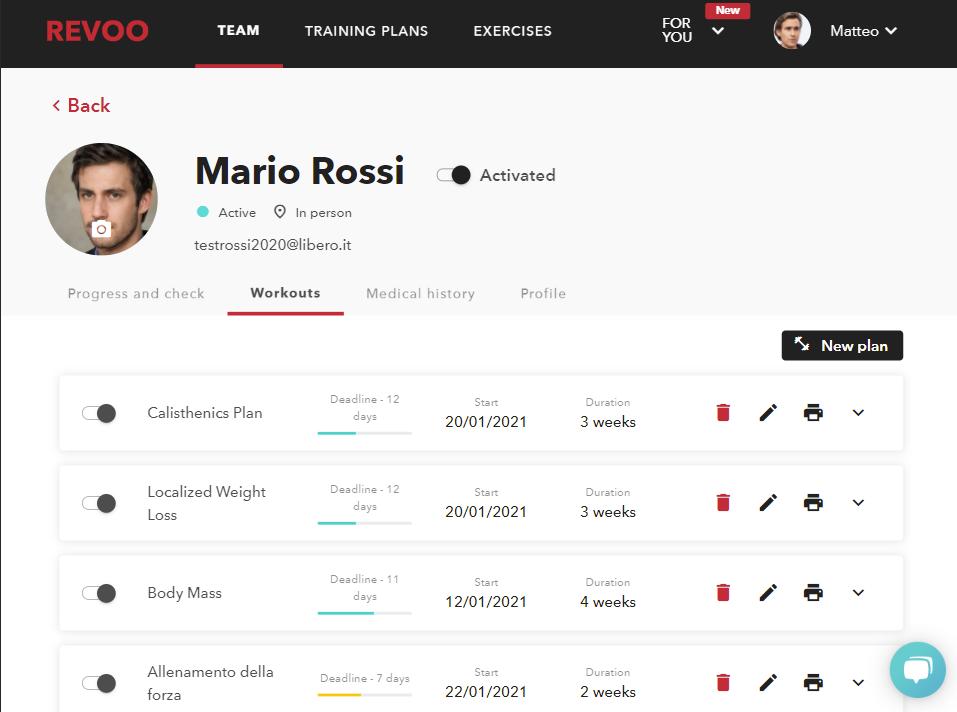Expand the Calisthenics Plan row
Screen dimensions: 957x712
tap(858, 413)
